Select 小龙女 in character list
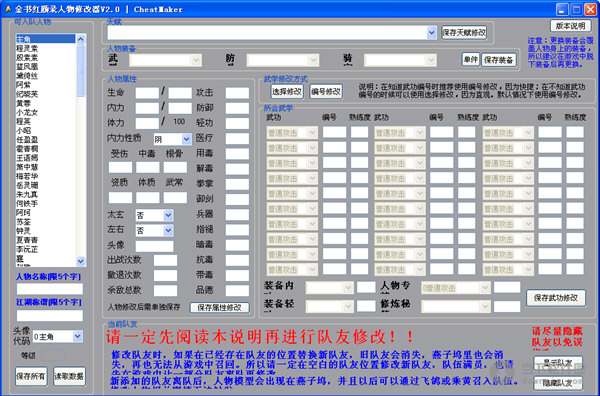Screen dimensions: 600x396 click(27, 112)
